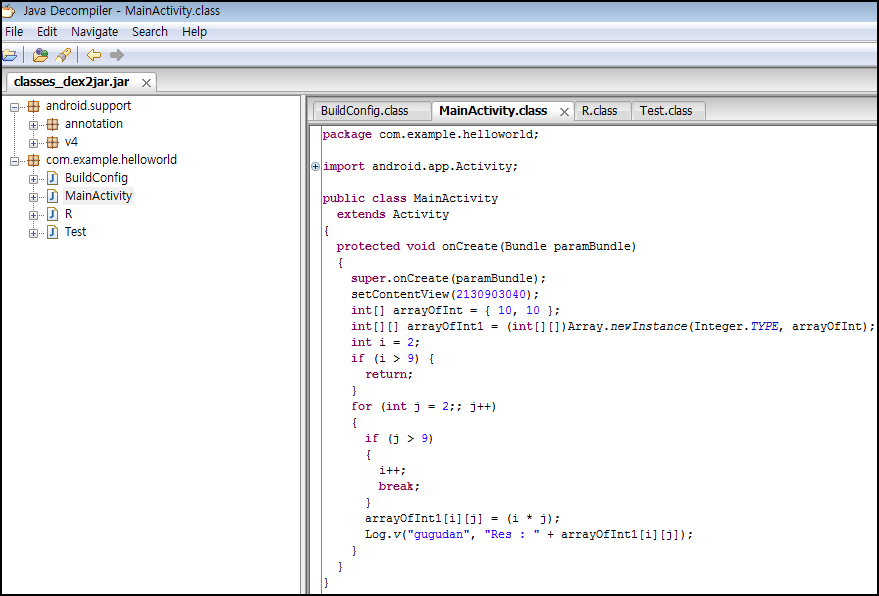The height and width of the screenshot is (596, 879).
Task: Click the Backward navigation arrow
Action: pos(94,55)
